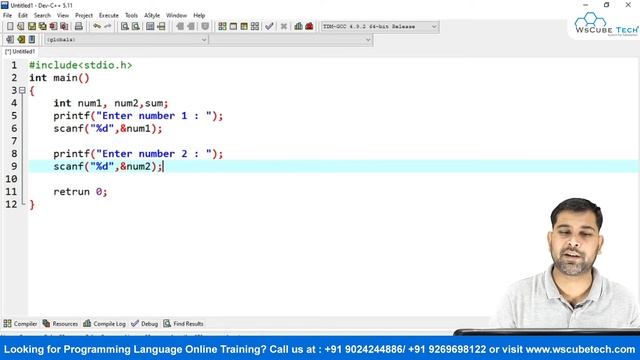Open the Tools menu
Screen dimensions: 640x360
(131, 16)
